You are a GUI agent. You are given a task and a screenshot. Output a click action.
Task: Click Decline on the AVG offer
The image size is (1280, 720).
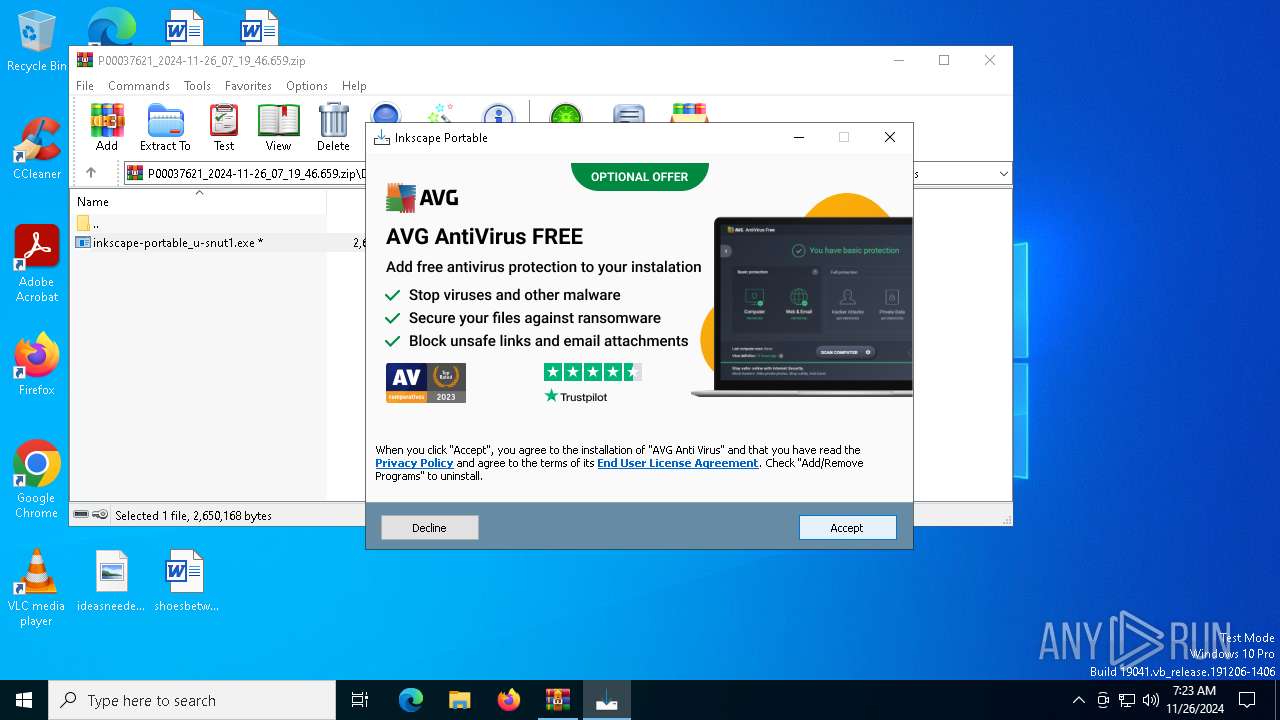pyautogui.click(x=429, y=527)
